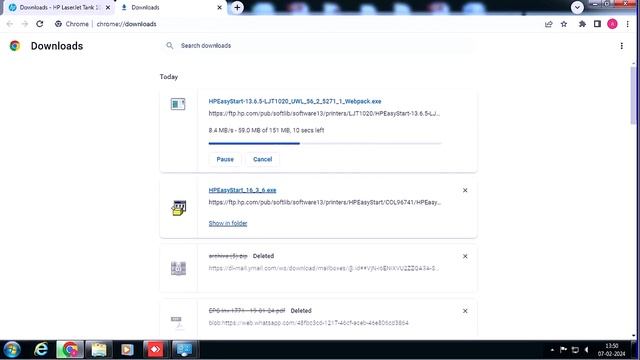This screenshot has width=640, height=360.
Task: Open the Chrome three-dot menu
Action: [628, 24]
